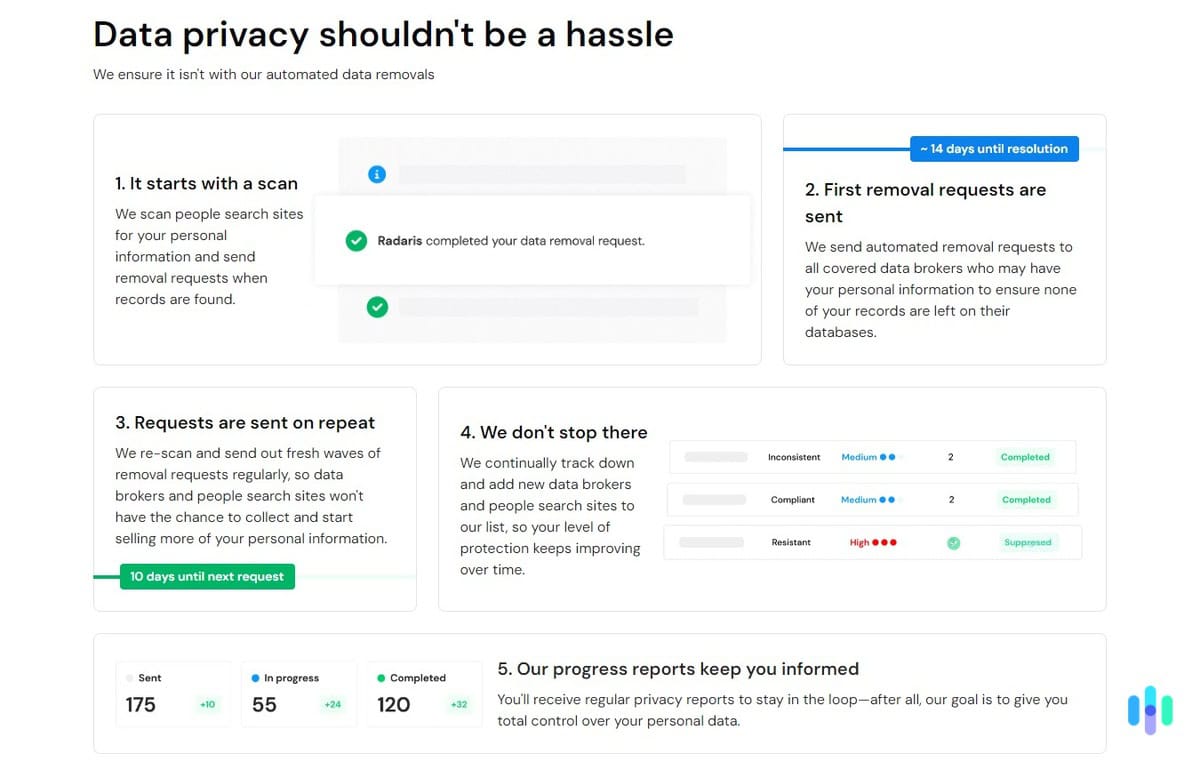Click the Radaris completed removal request notification

coord(532,241)
